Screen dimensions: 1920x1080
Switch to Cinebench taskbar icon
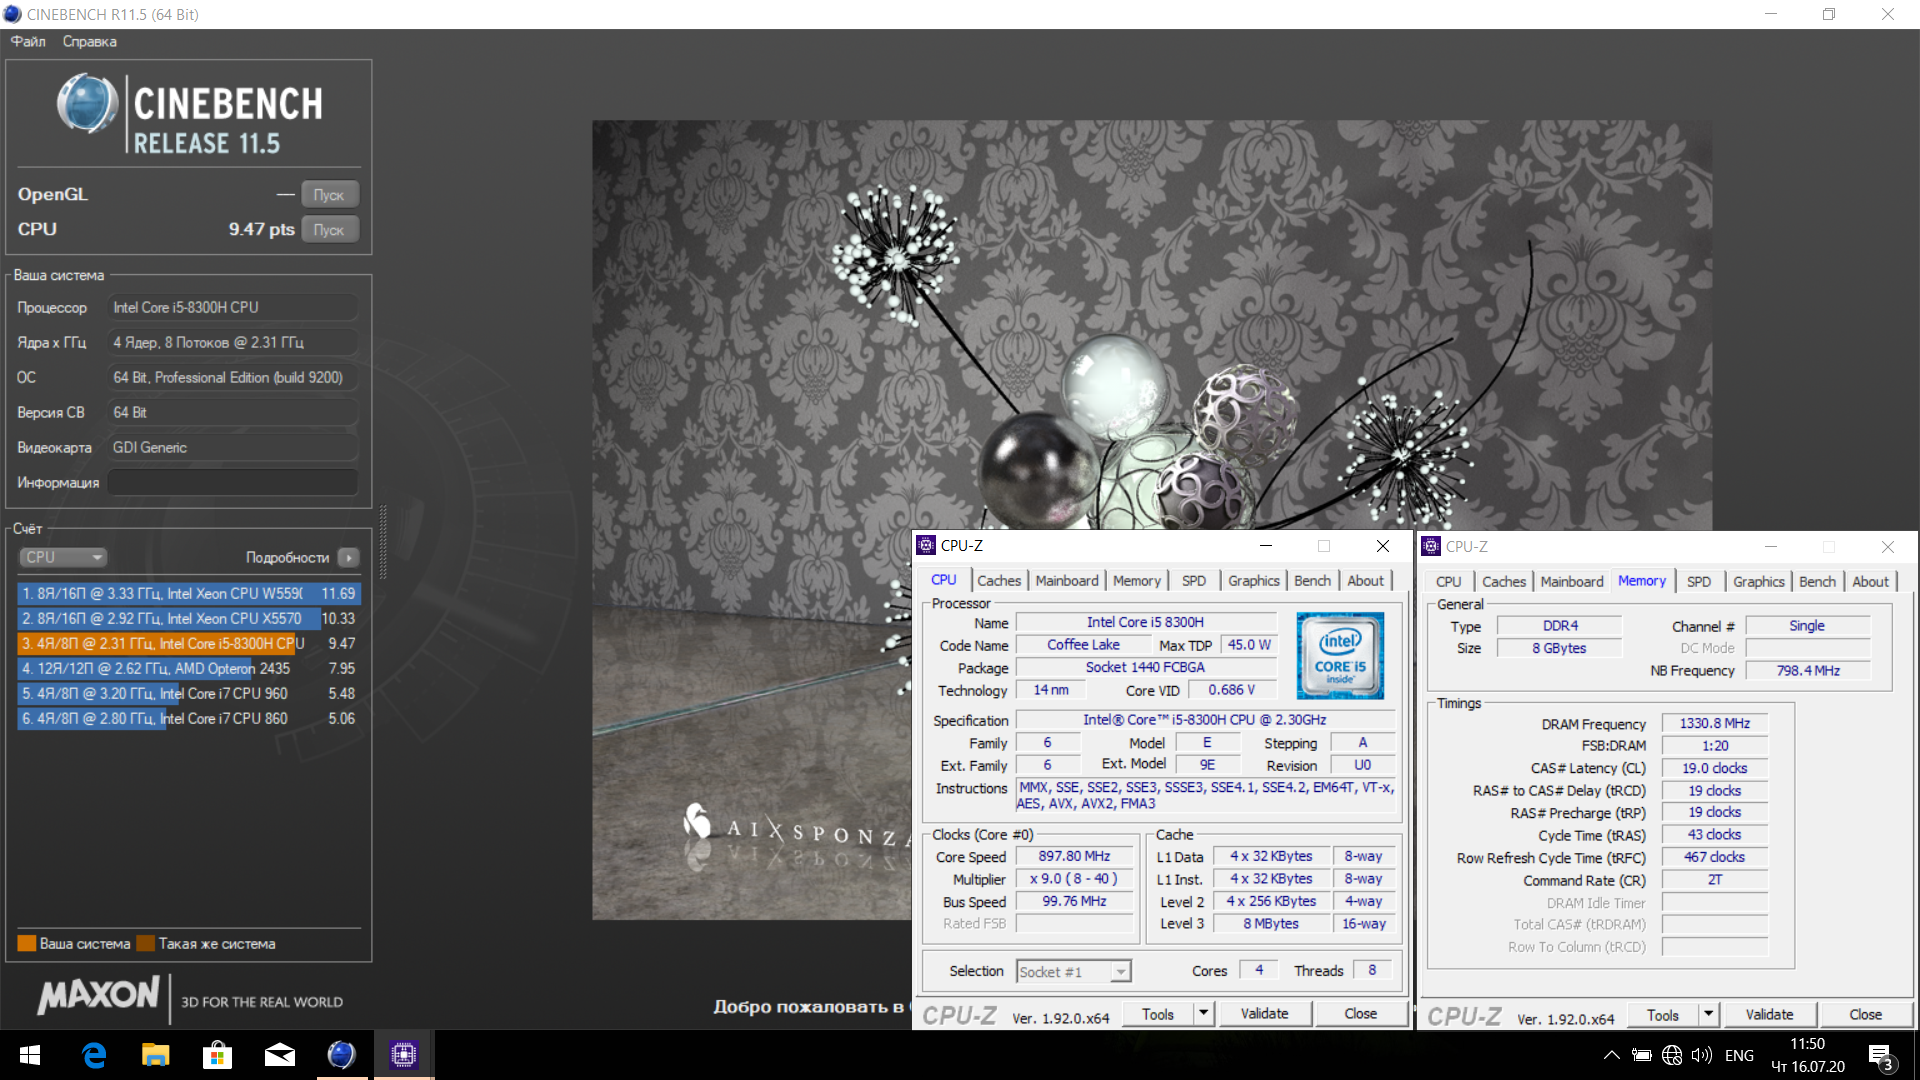(342, 1055)
